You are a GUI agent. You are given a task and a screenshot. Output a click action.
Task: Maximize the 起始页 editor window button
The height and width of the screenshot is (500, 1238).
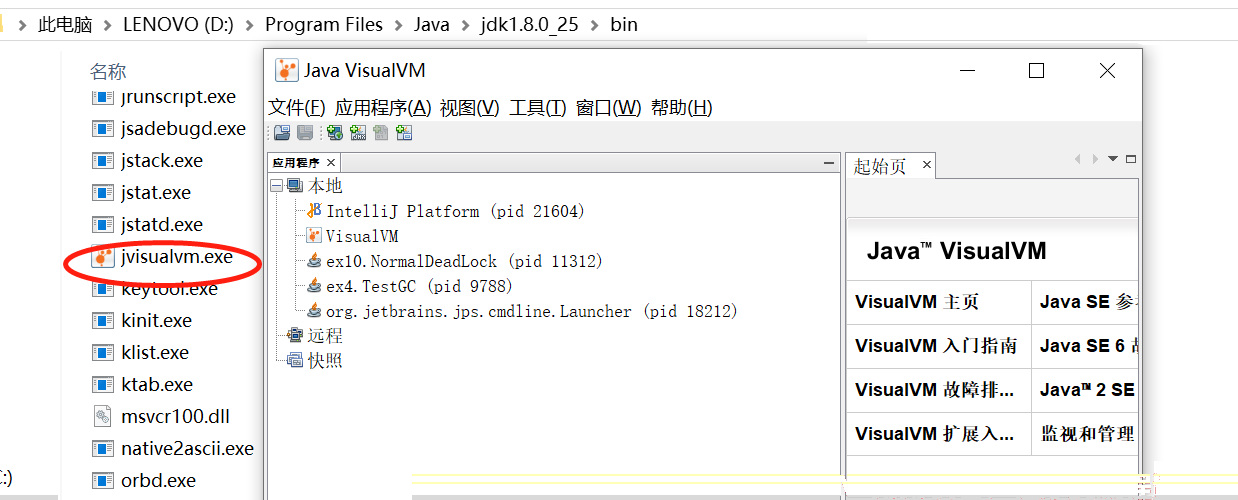[x=1131, y=159]
